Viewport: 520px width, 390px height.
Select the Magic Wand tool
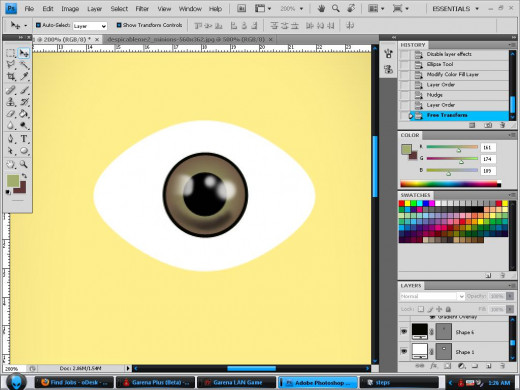click(x=24, y=65)
